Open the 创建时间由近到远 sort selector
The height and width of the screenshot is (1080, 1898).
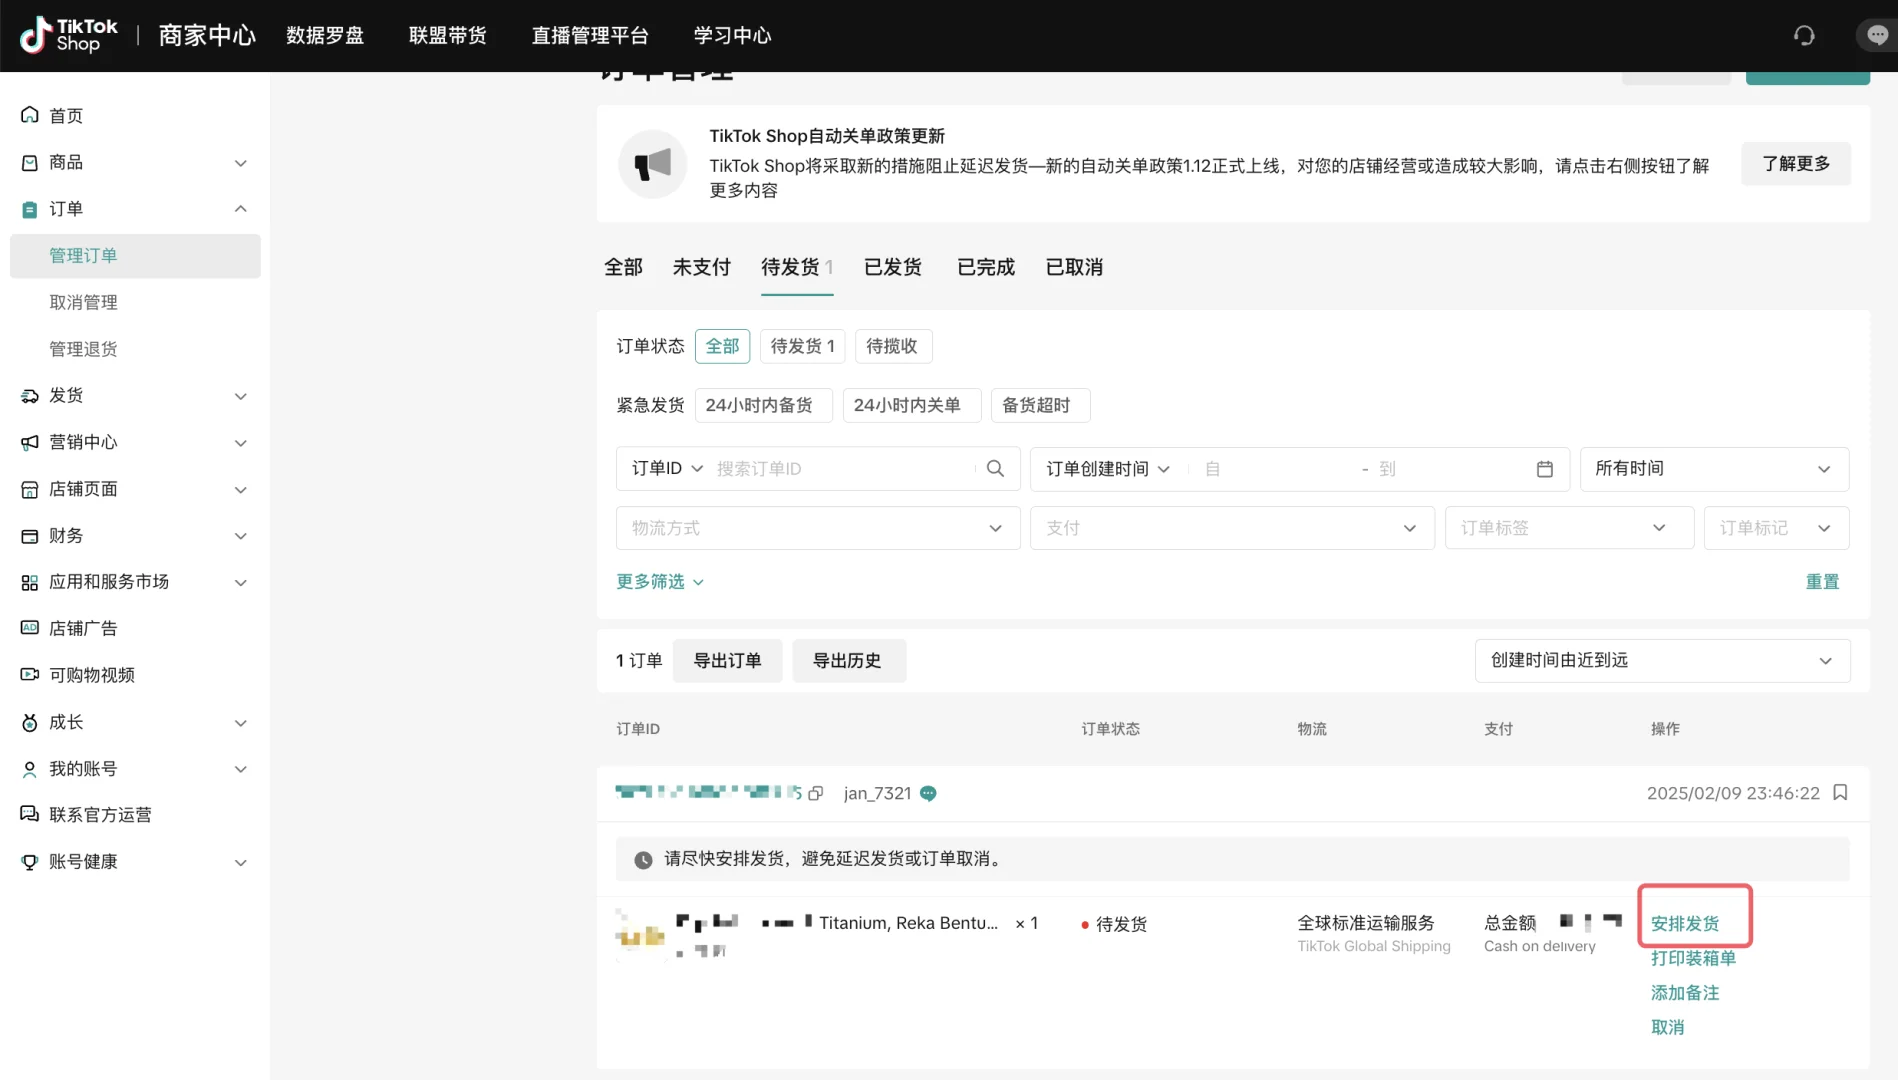pos(1661,660)
